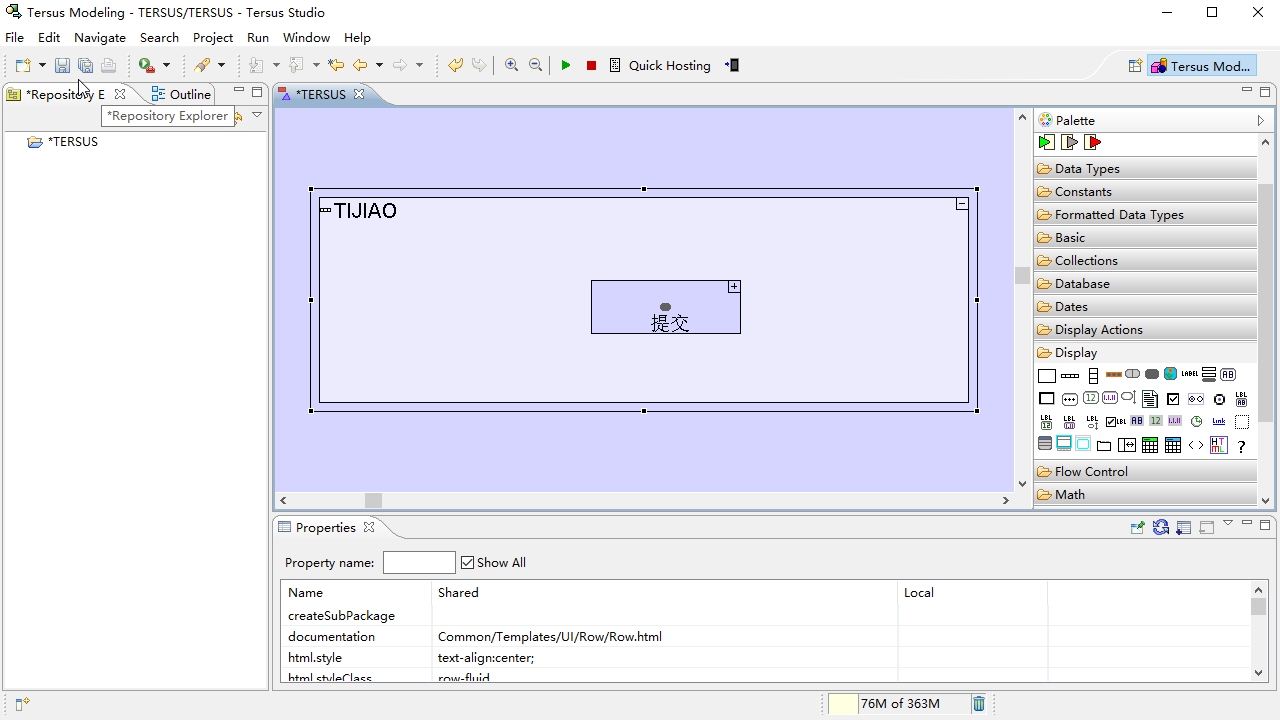
Task: Select the question mark palette icon
Action: click(1242, 447)
